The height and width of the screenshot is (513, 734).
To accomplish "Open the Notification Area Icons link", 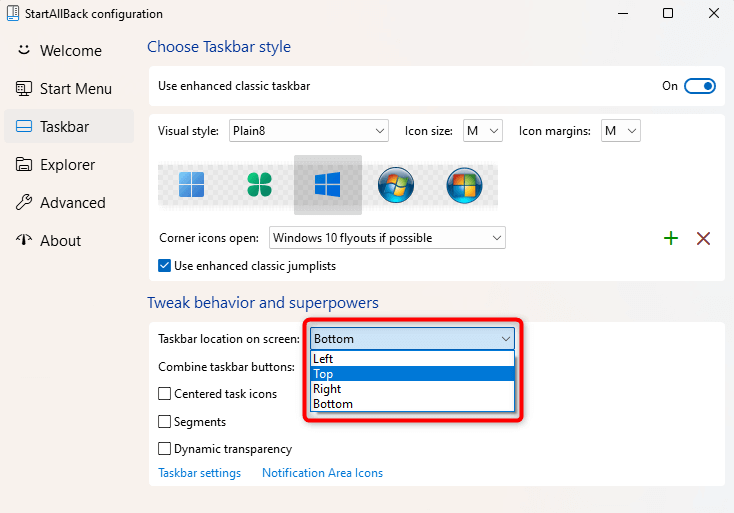I will (322, 473).
